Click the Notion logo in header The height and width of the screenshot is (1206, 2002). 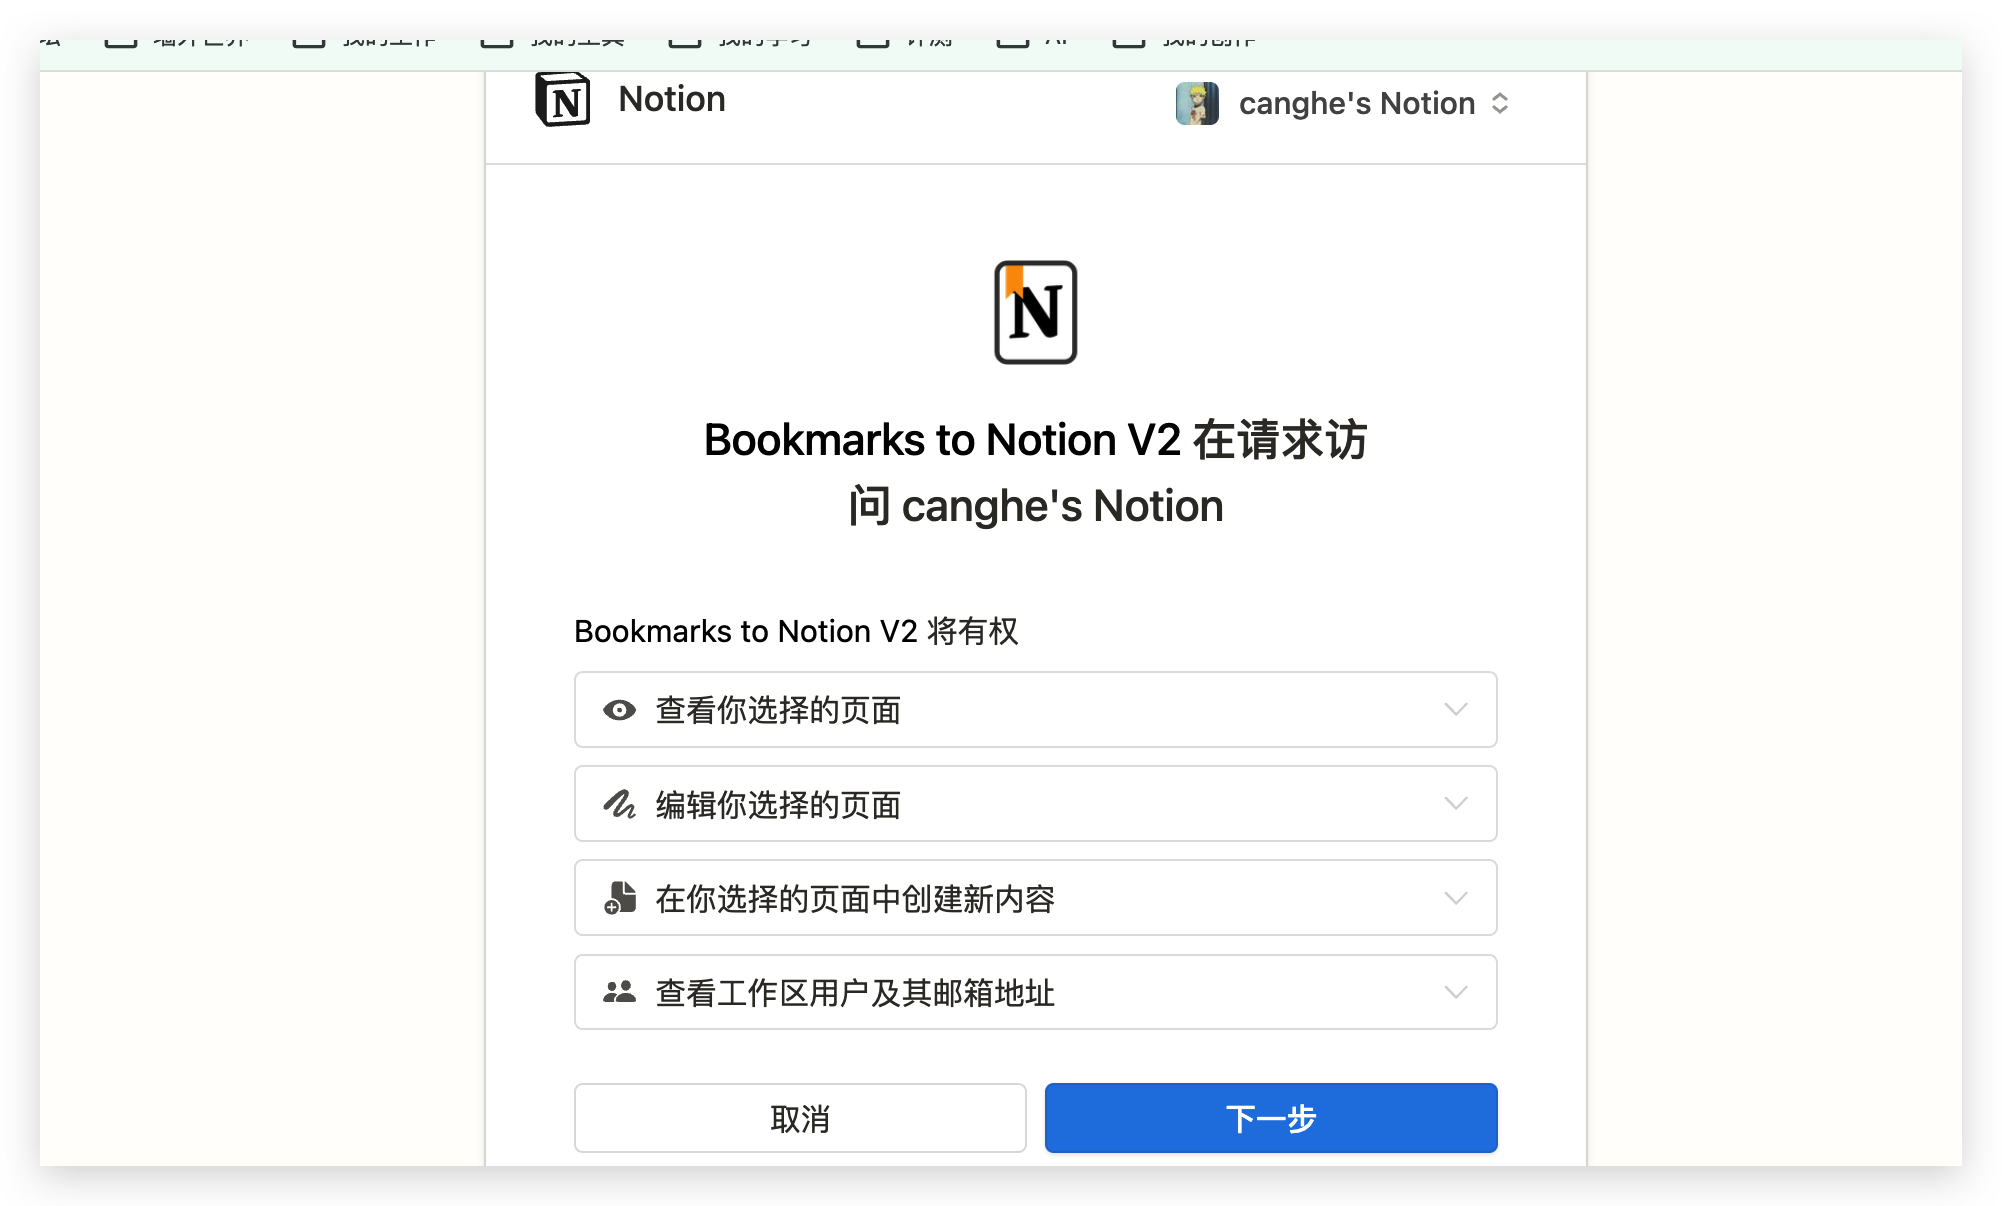point(563,100)
